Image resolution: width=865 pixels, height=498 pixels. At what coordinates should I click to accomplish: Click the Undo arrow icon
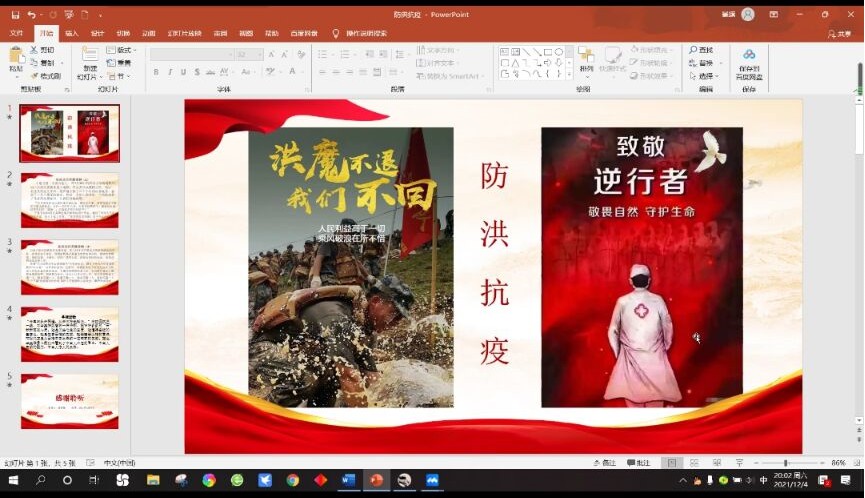coord(32,15)
